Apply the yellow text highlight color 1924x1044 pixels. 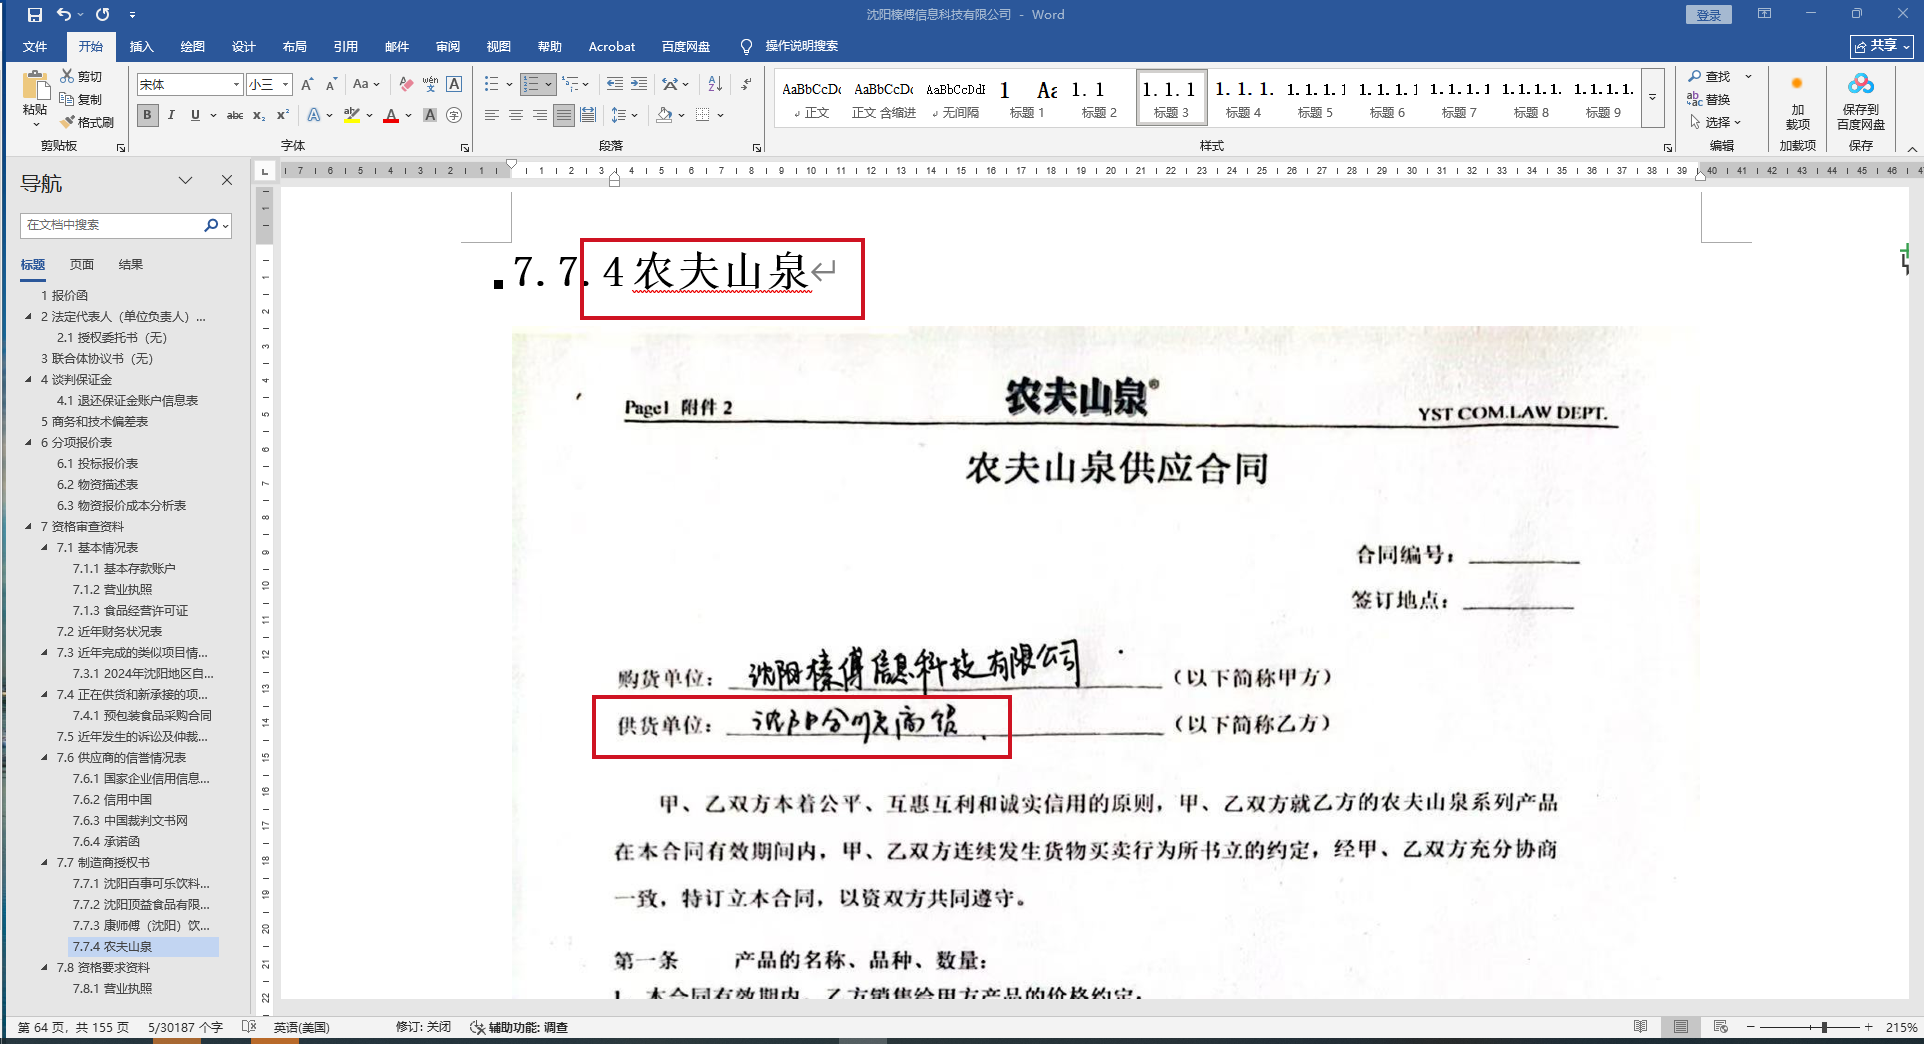click(351, 115)
